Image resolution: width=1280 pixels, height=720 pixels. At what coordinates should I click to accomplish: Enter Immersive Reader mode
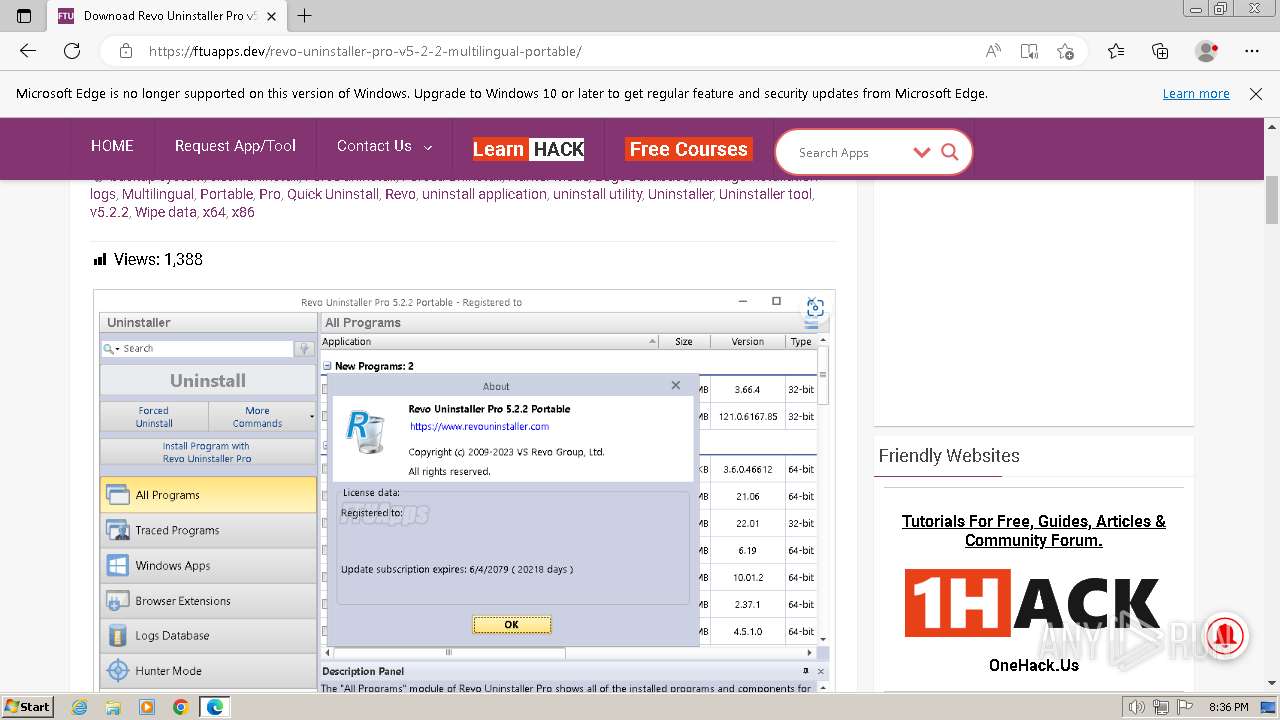(1029, 51)
